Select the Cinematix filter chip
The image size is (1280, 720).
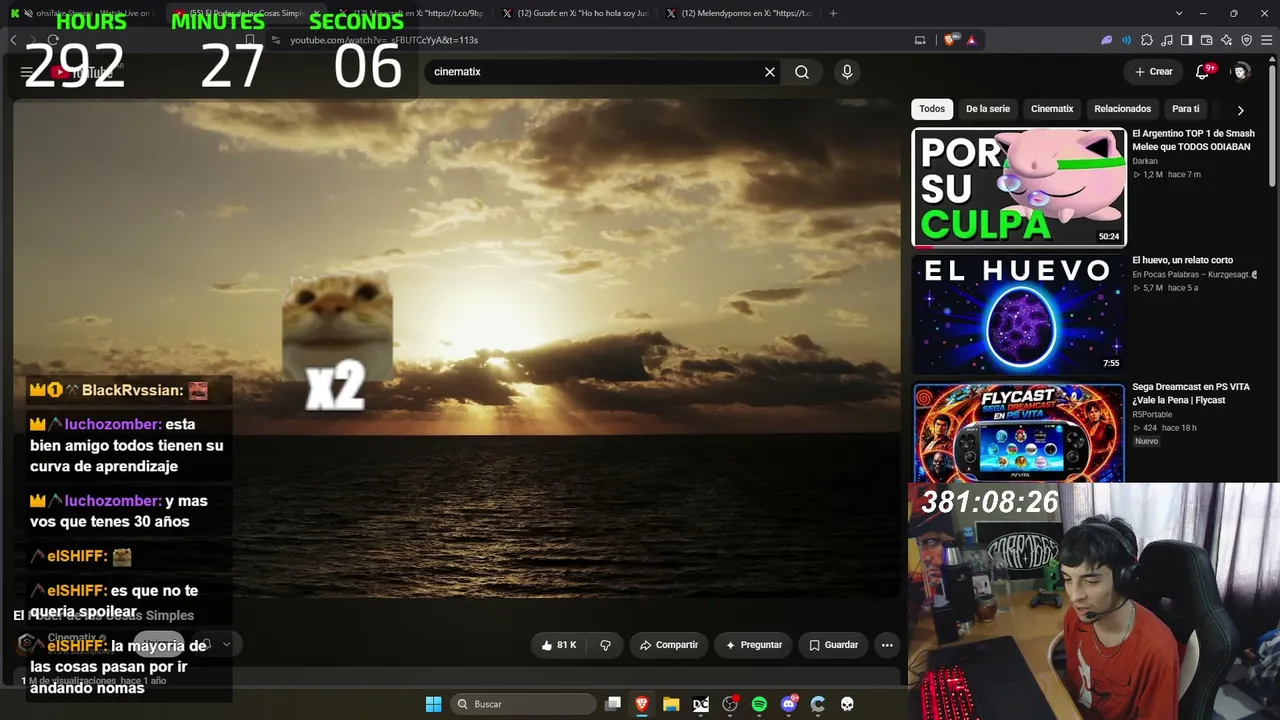point(1052,109)
